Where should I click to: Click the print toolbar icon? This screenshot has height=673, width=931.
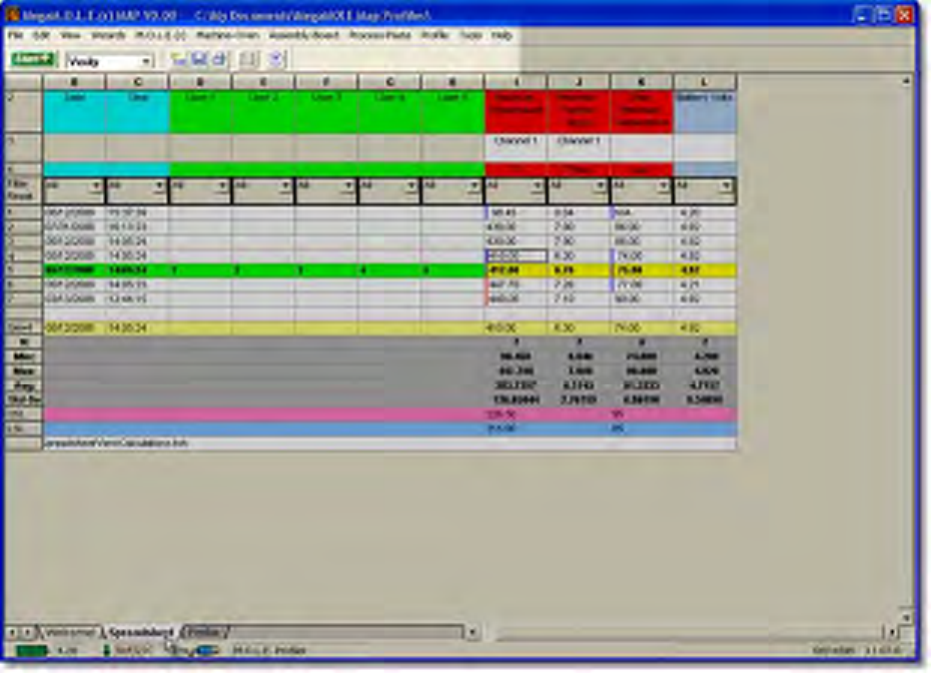[220, 59]
